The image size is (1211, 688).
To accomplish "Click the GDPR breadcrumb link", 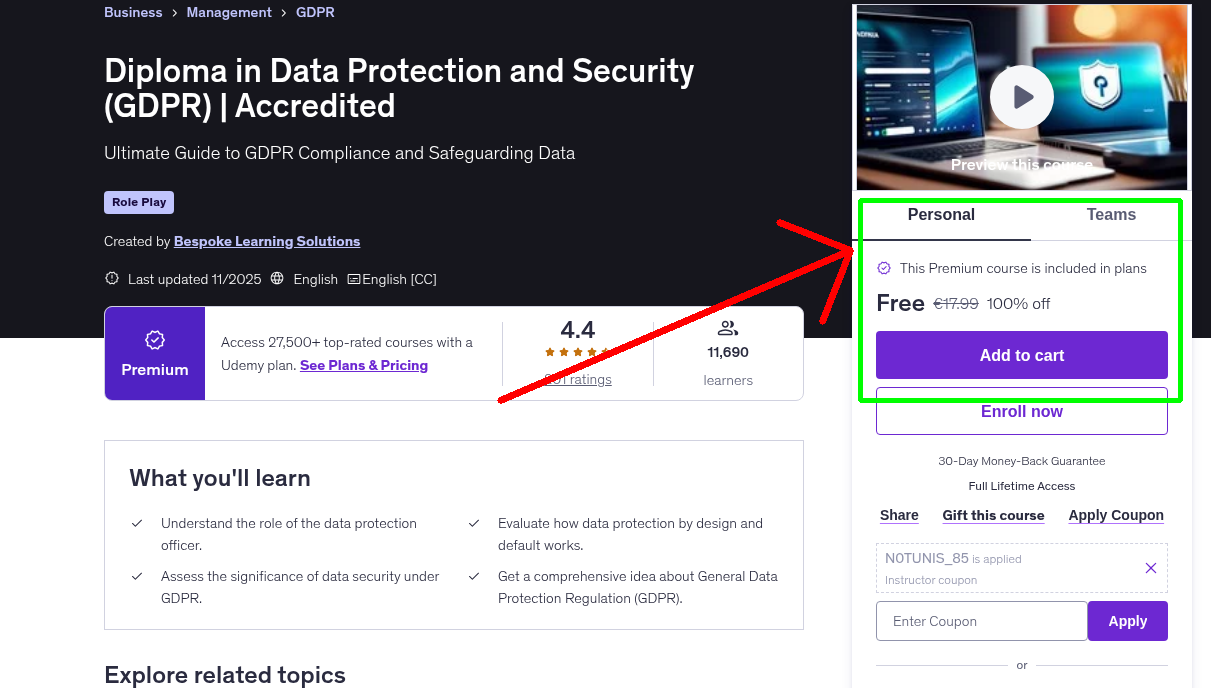I will pyautogui.click(x=315, y=12).
